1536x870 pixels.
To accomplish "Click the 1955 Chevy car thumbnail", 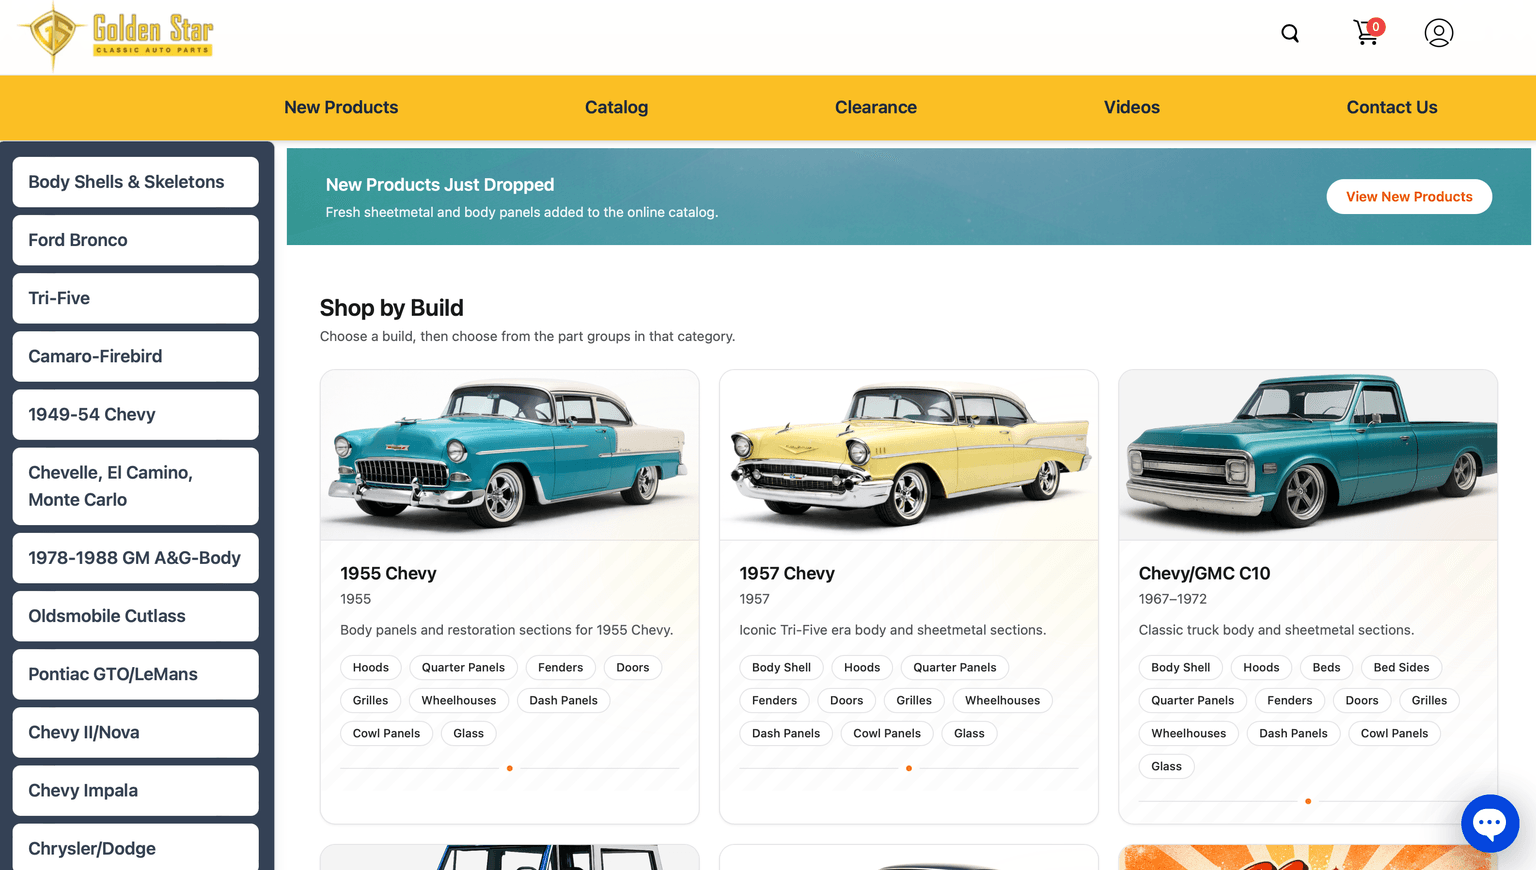I will click(509, 455).
